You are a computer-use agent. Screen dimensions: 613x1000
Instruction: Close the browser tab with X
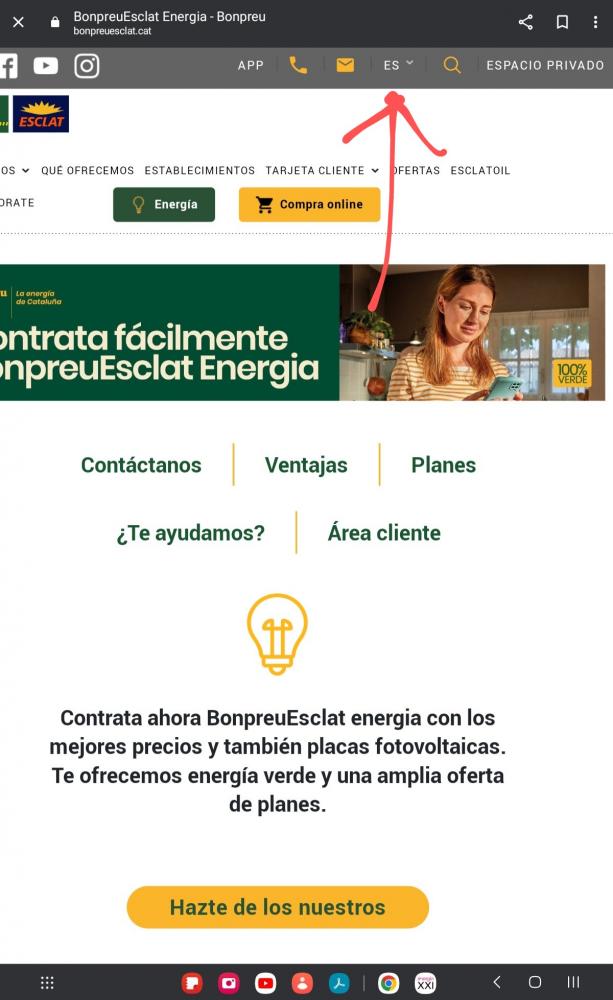(x=18, y=22)
